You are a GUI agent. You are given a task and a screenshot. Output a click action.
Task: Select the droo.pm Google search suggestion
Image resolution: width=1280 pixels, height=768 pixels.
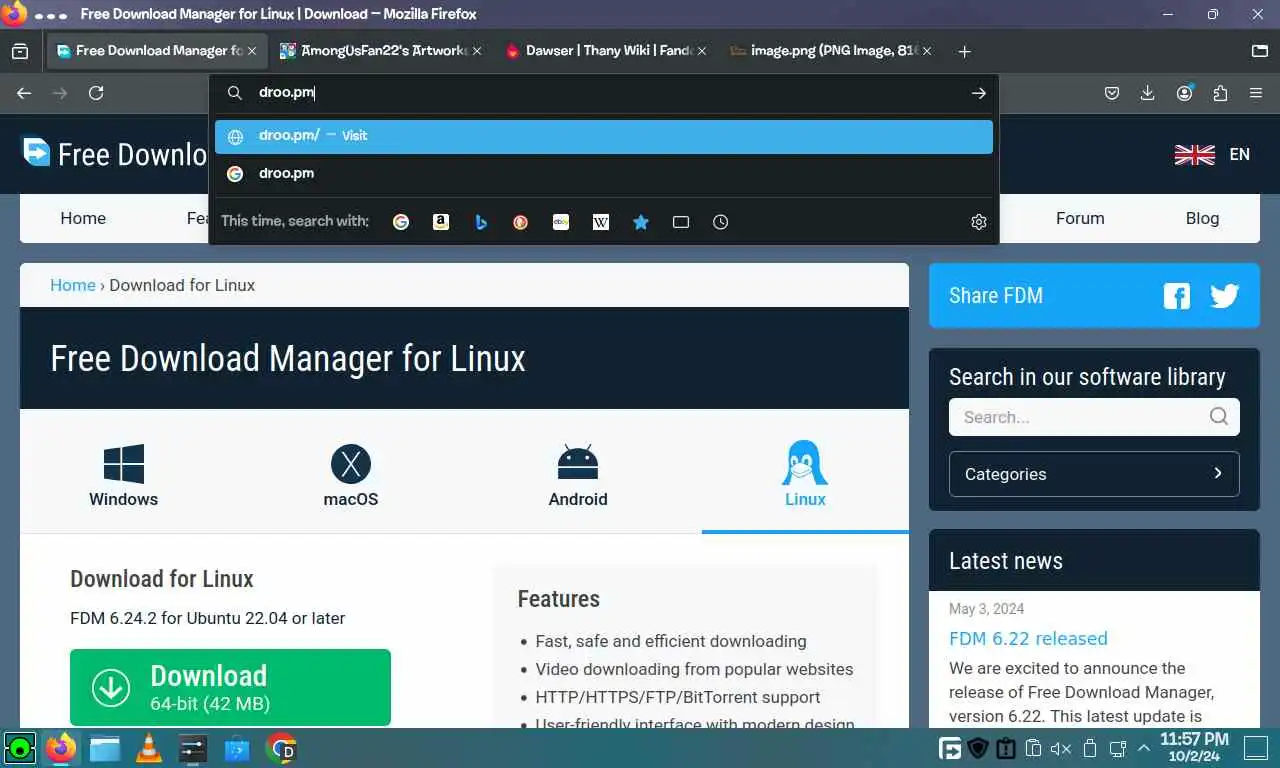(604, 173)
